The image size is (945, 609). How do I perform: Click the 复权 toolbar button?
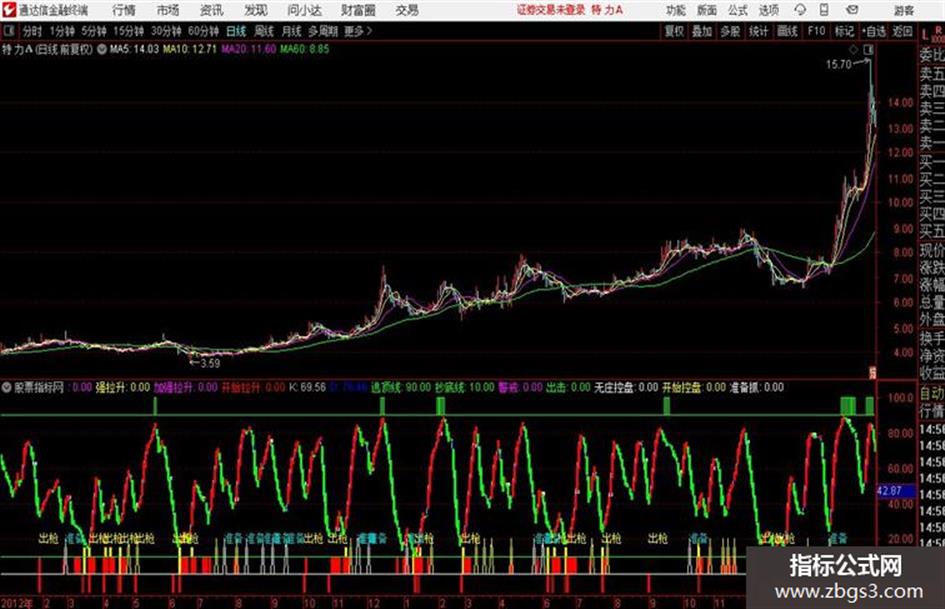(x=674, y=31)
